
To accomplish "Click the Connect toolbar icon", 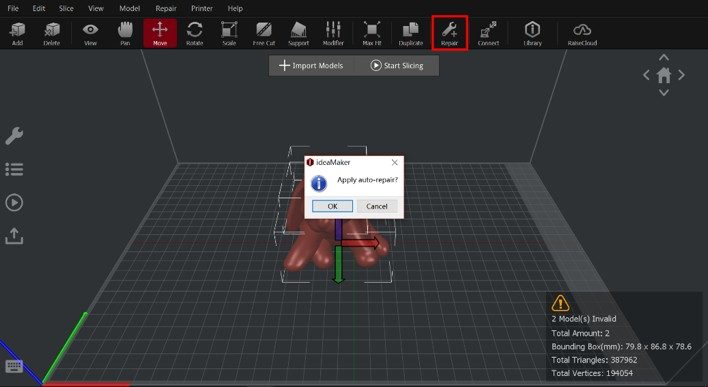I will click(x=489, y=33).
